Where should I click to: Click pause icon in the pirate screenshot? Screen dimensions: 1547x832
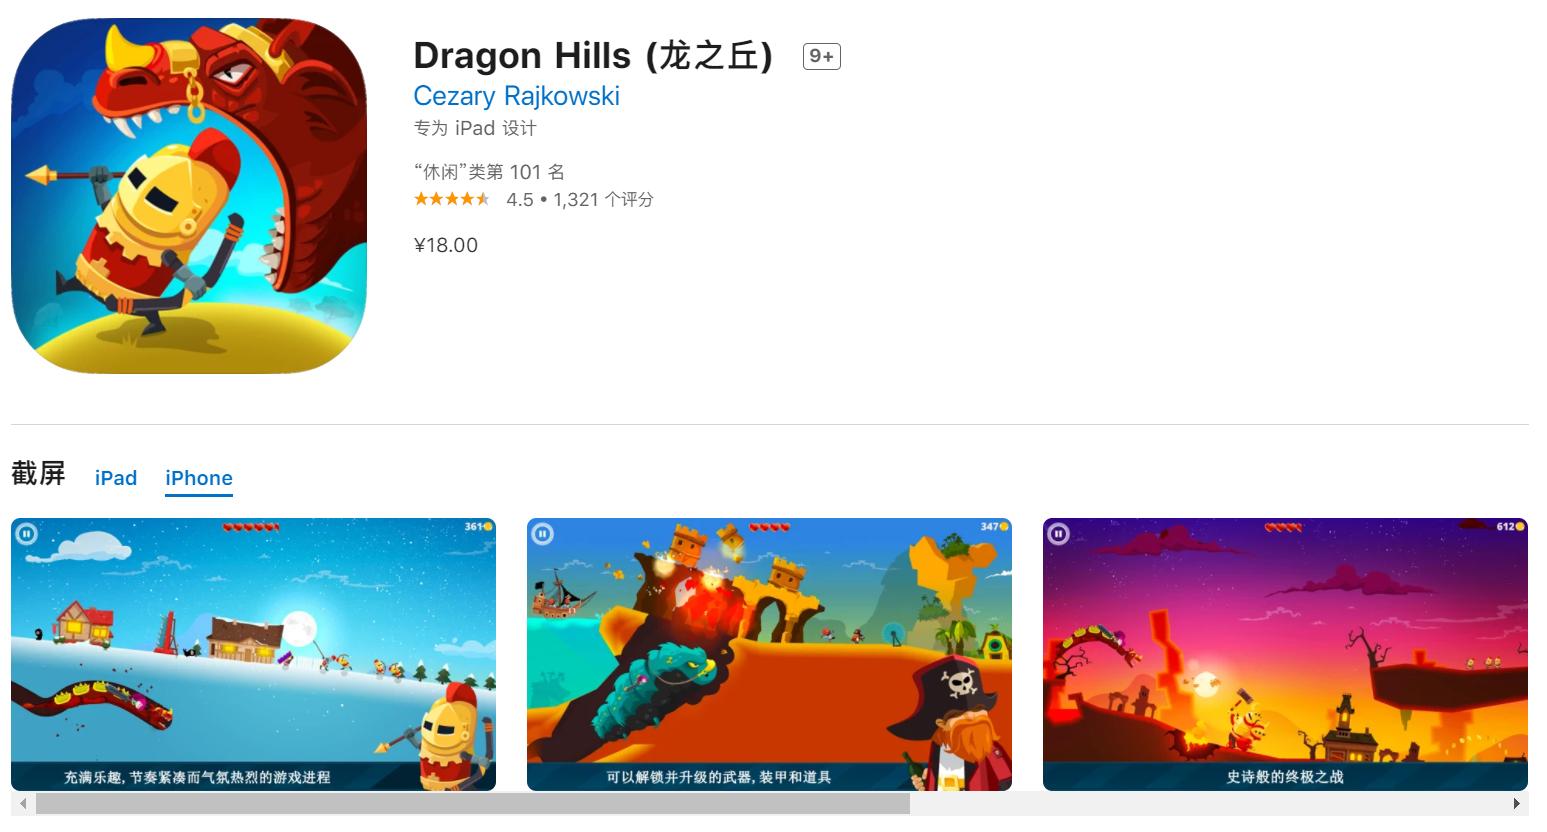pyautogui.click(x=542, y=534)
